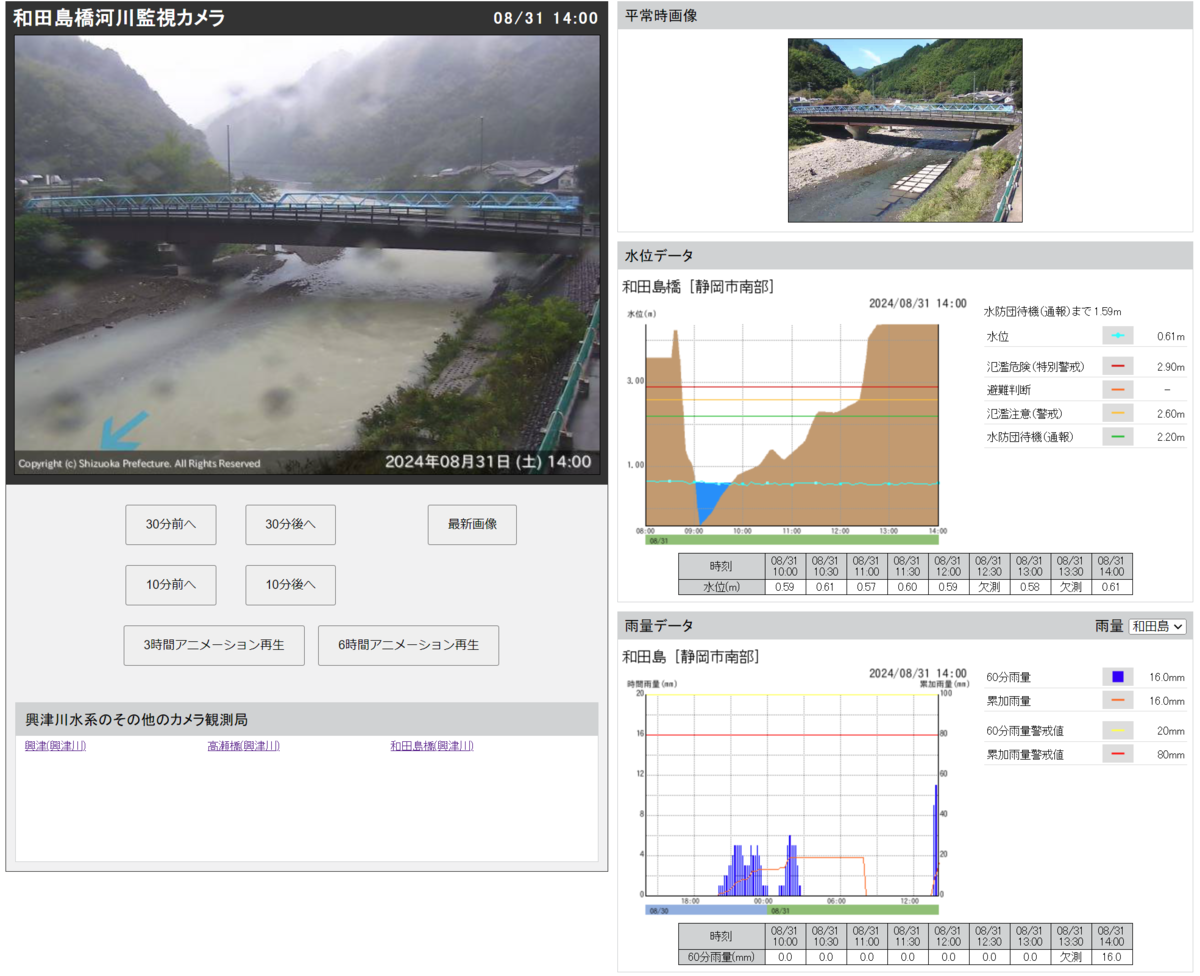
Task: Click the green 水防団待機(通報) legend swatch
Action: point(1118,436)
